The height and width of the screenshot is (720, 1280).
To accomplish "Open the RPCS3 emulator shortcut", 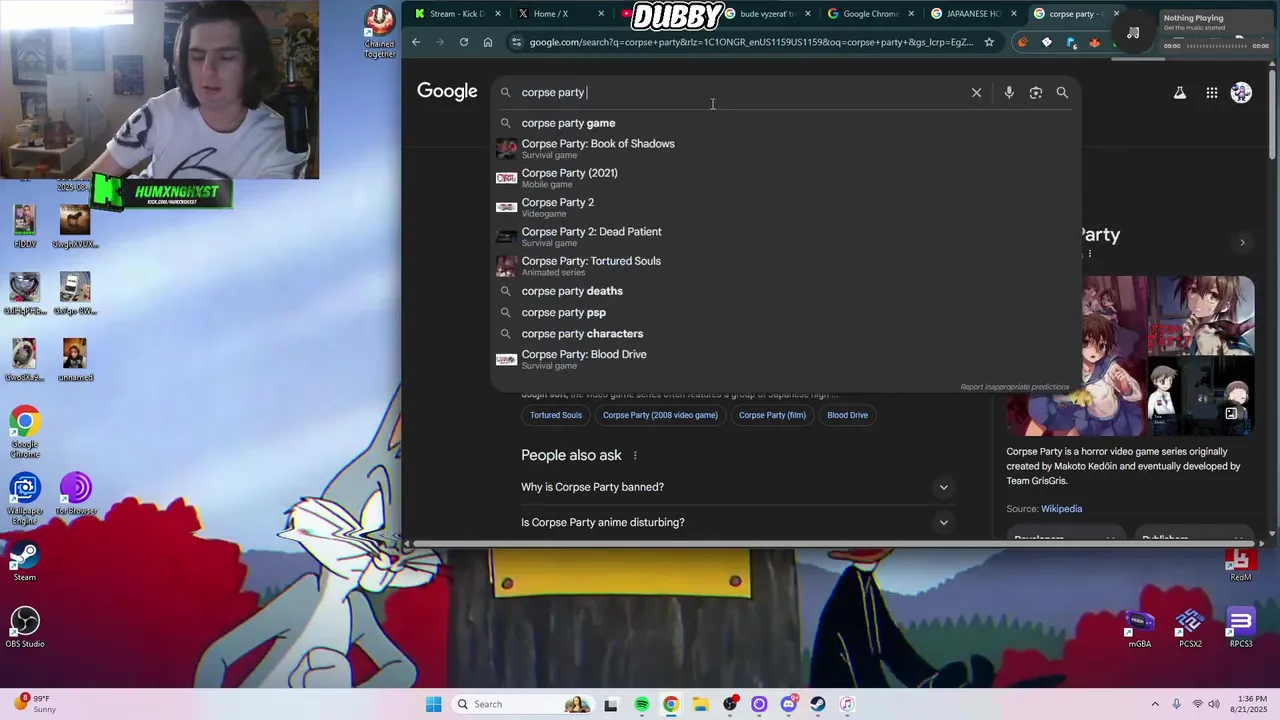I will 1241,629.
